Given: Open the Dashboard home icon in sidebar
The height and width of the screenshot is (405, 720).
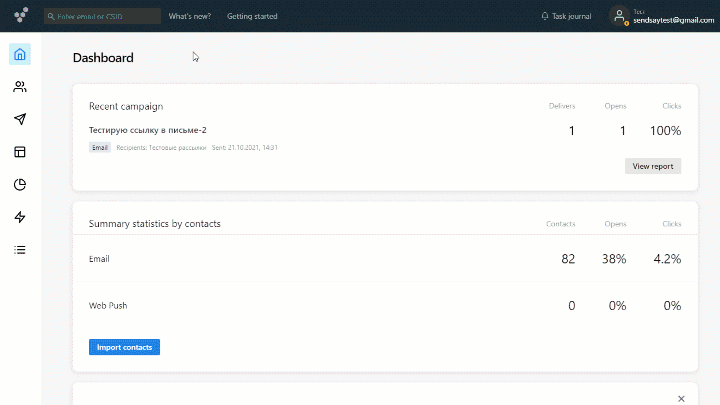Looking at the screenshot, I should pyautogui.click(x=20, y=54).
